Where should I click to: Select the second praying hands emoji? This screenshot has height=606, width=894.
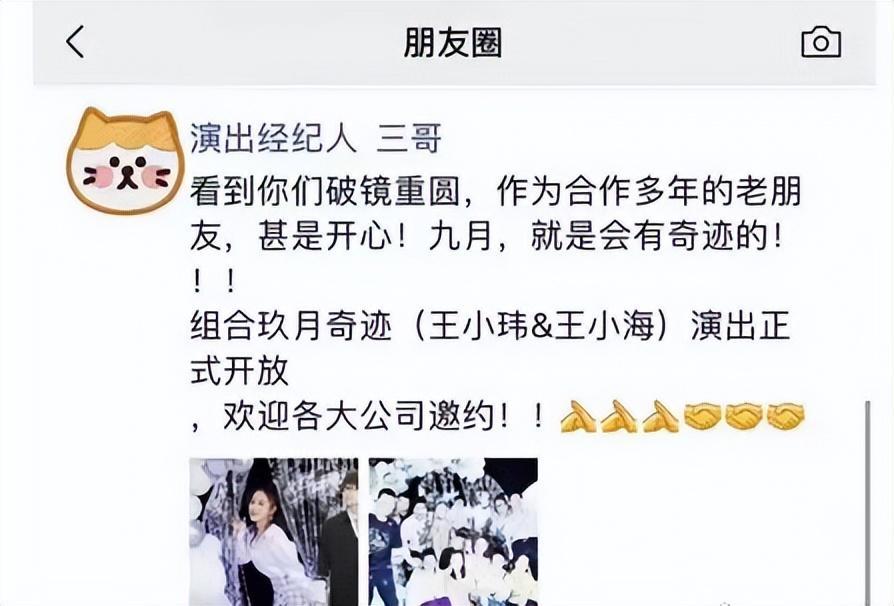(619, 416)
